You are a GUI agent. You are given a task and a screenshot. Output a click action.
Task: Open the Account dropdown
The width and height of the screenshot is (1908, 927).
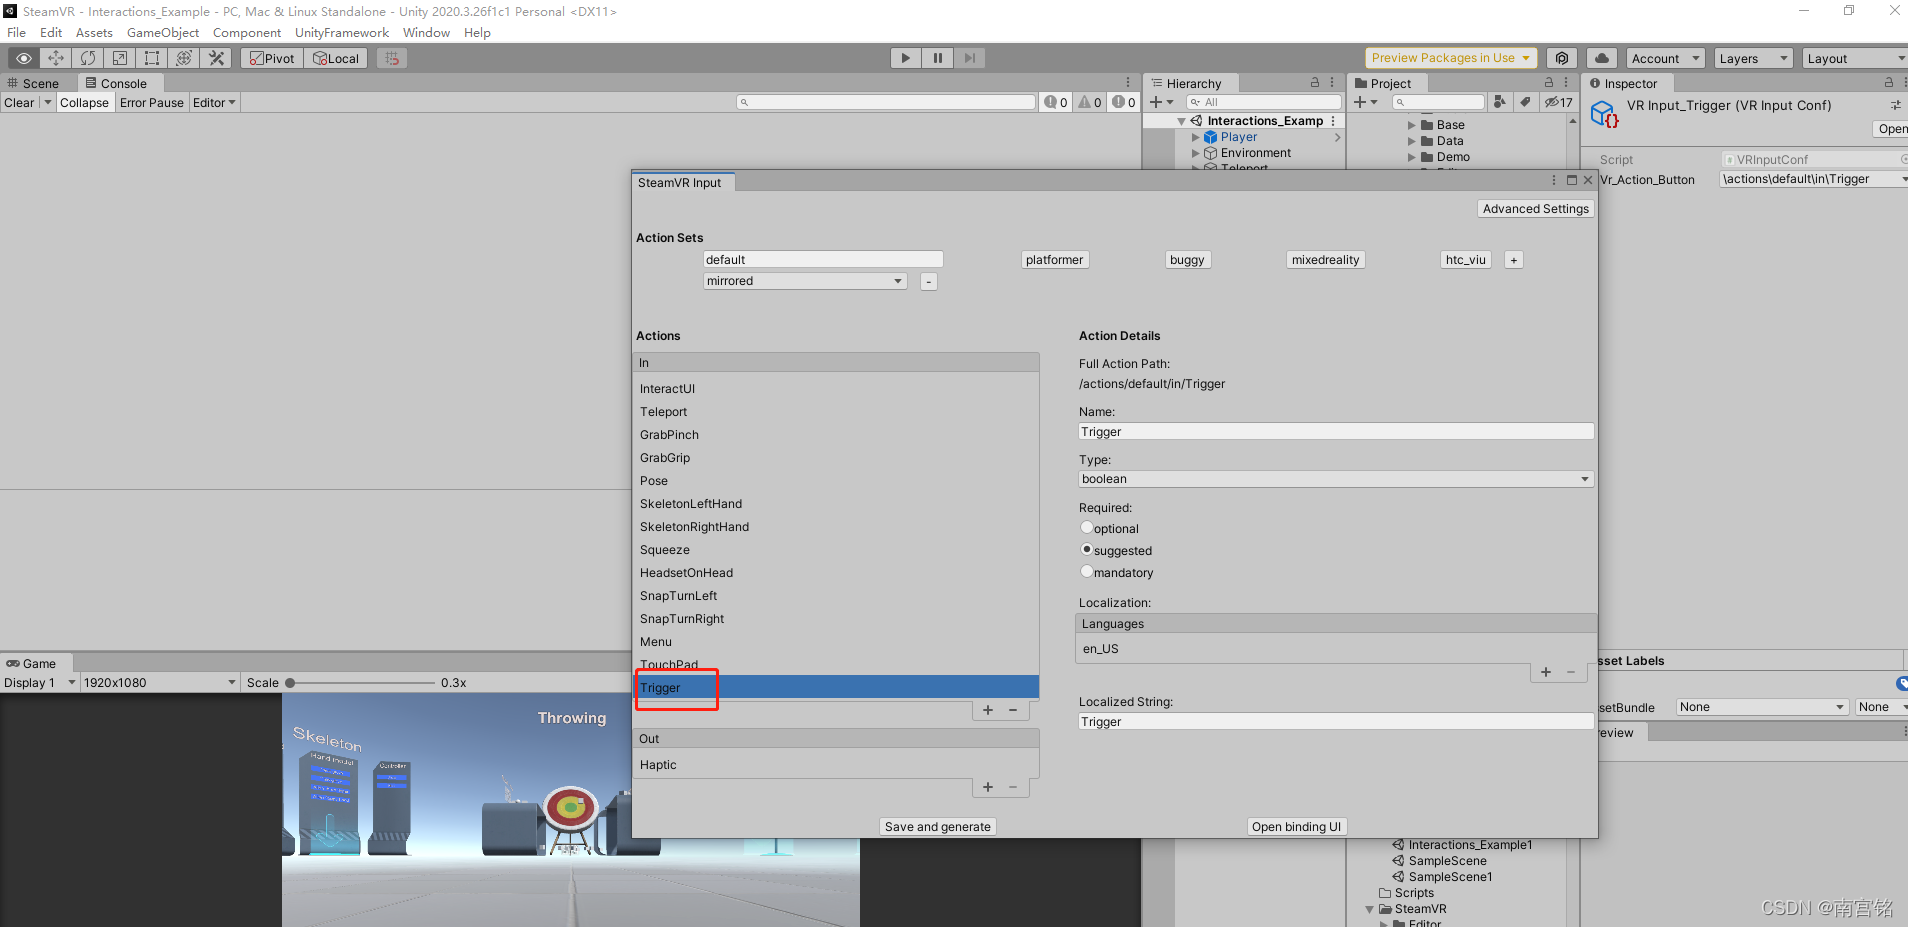1665,58
